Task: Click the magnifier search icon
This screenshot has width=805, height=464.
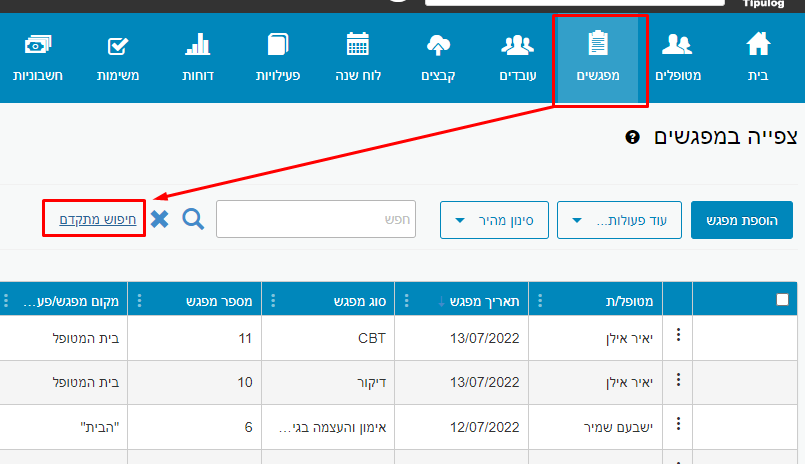Action: coord(193,219)
